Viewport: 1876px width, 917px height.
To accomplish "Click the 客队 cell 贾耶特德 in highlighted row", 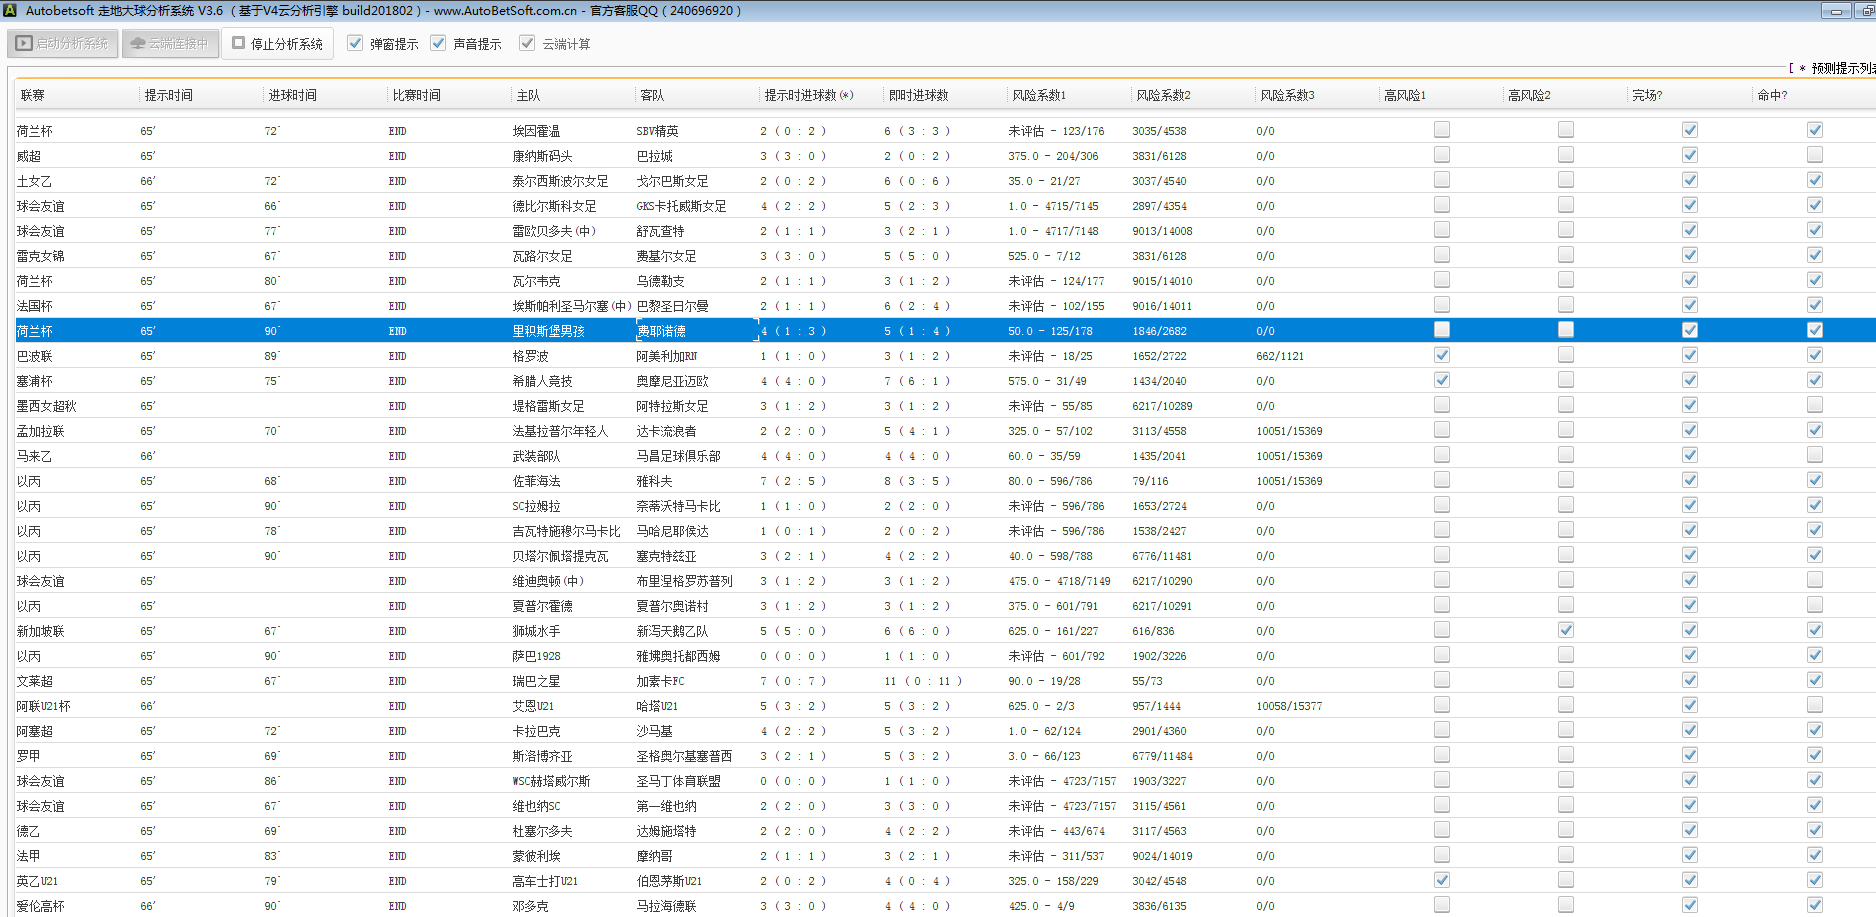I will [x=661, y=331].
